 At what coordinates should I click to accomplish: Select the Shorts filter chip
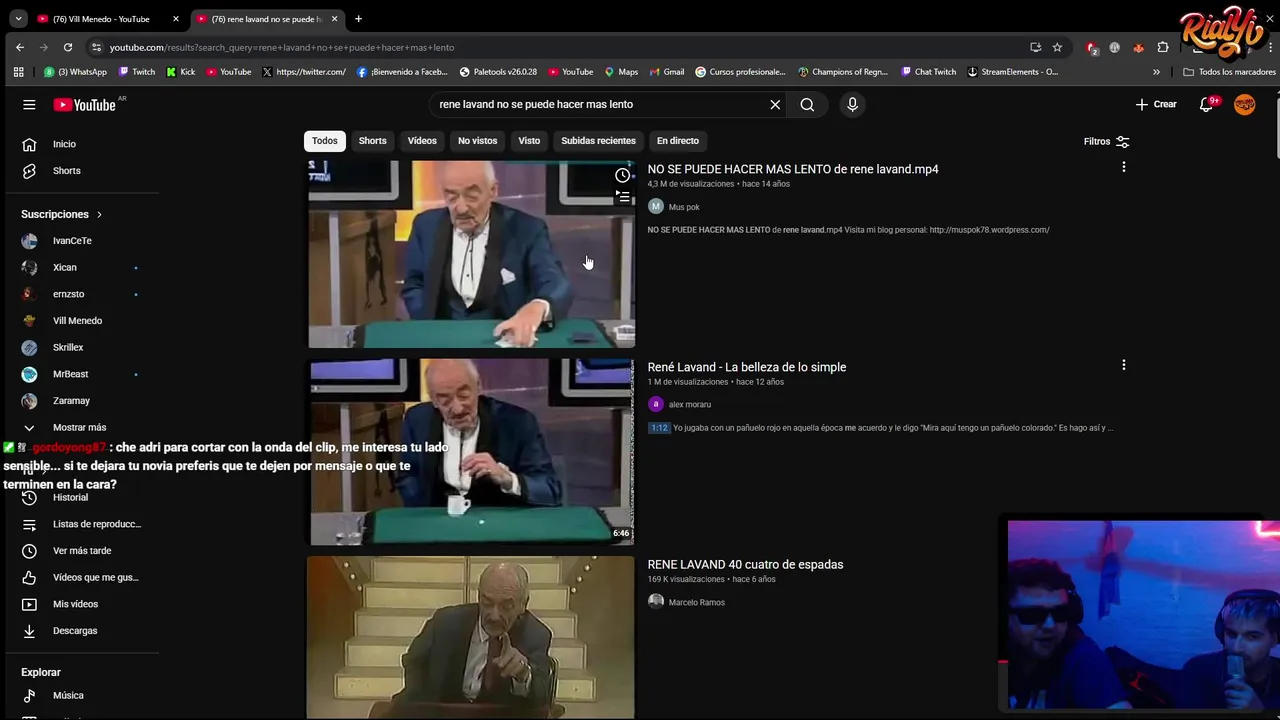(x=372, y=141)
